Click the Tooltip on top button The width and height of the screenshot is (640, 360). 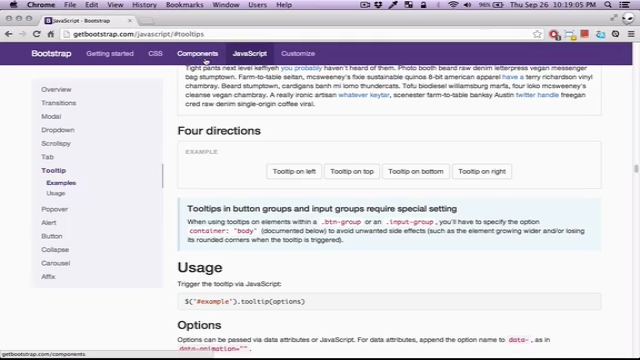coord(352,171)
